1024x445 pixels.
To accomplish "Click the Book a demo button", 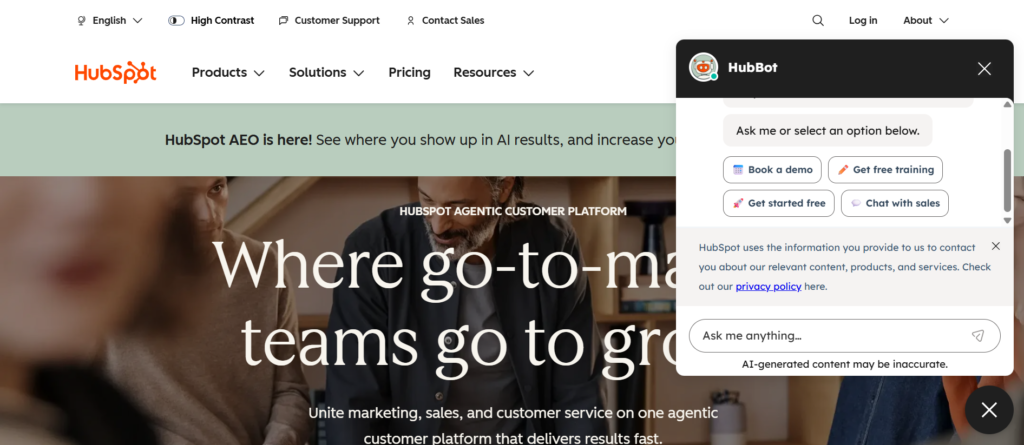I will (772, 170).
